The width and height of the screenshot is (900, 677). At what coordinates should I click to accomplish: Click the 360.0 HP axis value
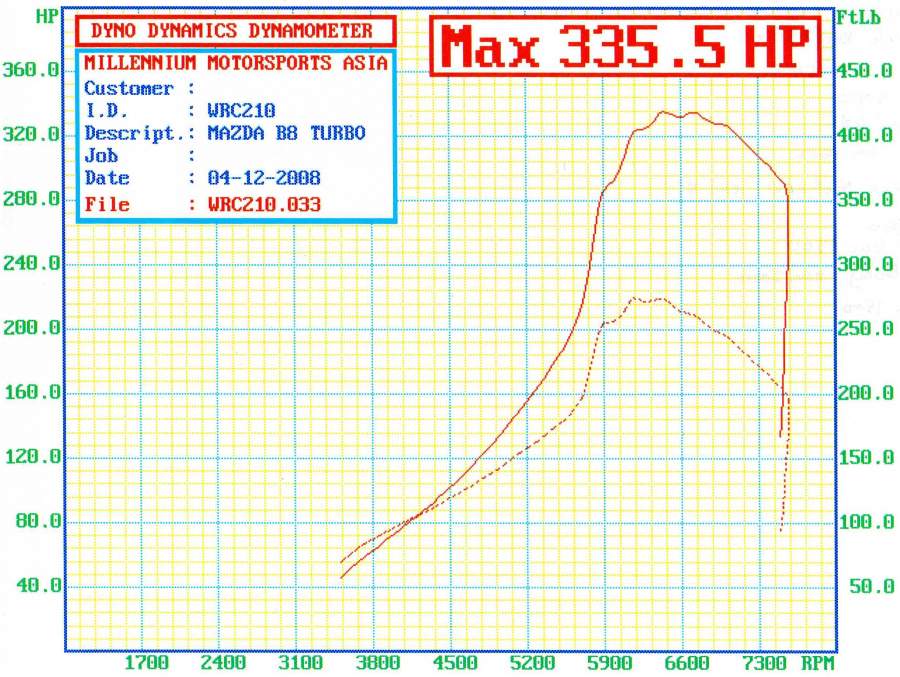[35, 71]
